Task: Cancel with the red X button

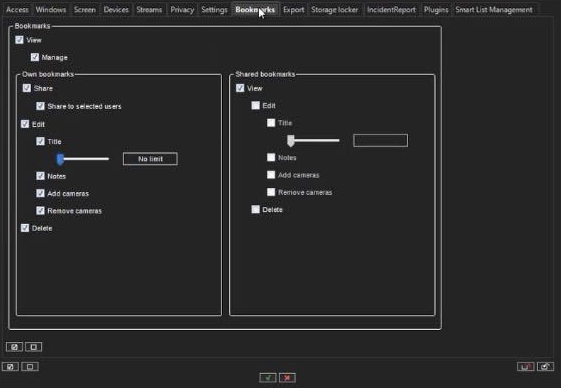Action: (287, 378)
